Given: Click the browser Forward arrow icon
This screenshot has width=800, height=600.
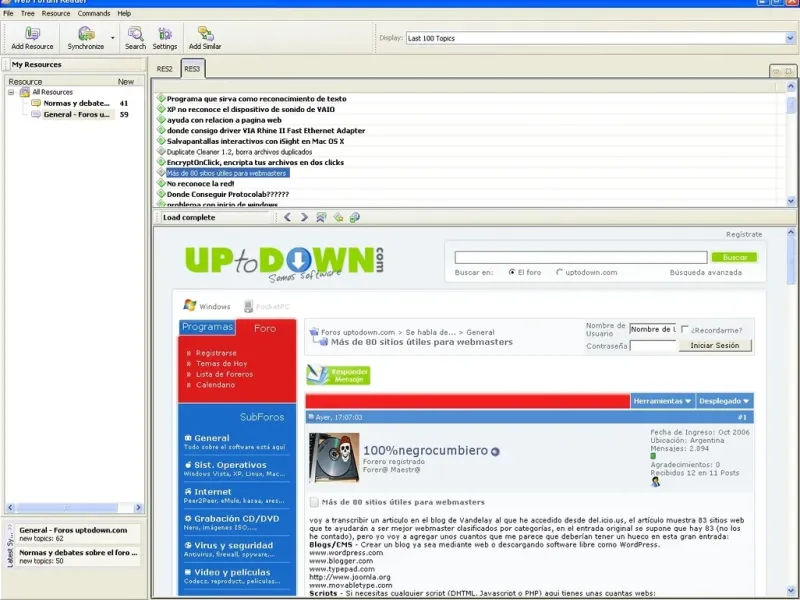Looking at the screenshot, I should tap(305, 217).
